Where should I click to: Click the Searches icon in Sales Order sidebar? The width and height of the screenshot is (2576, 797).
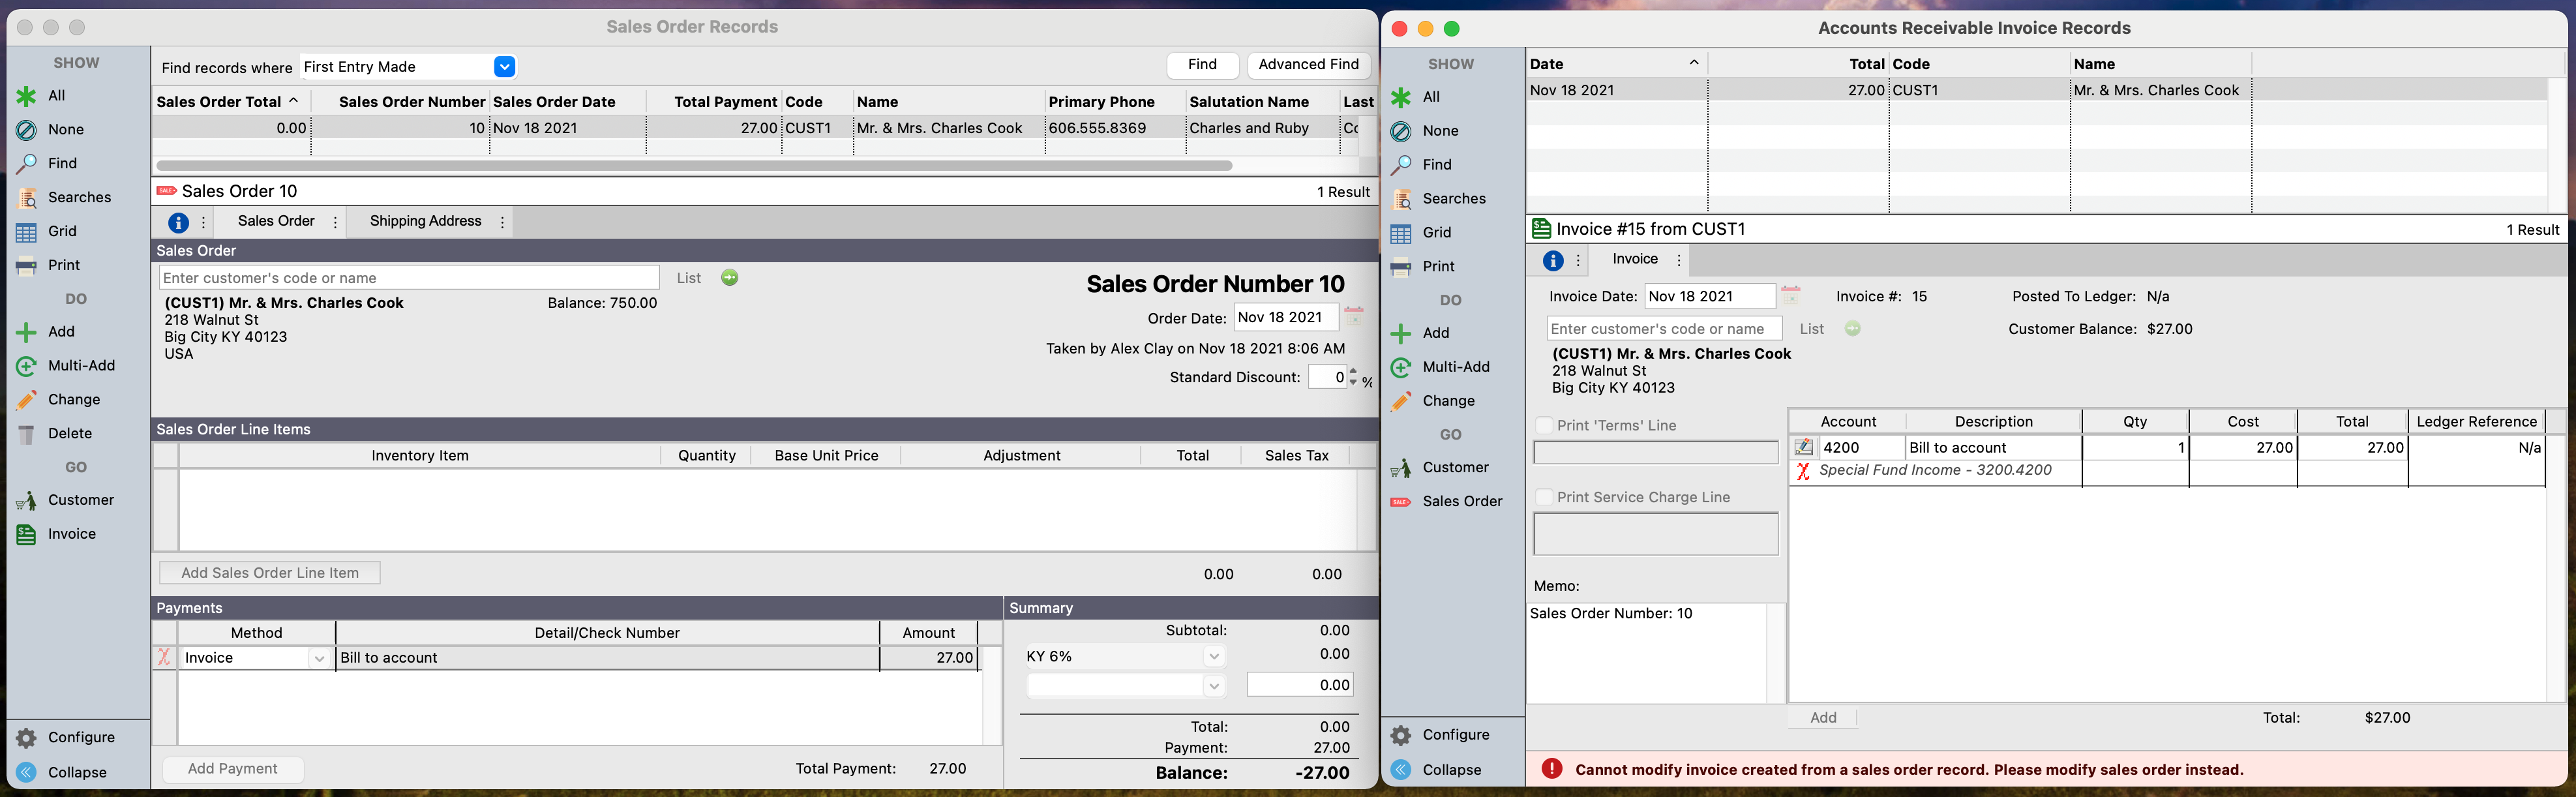click(x=27, y=198)
